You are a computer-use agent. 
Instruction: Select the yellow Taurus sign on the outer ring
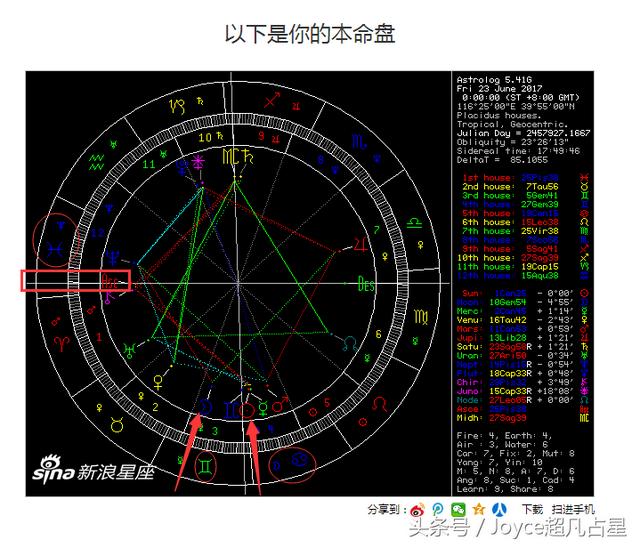117,426
